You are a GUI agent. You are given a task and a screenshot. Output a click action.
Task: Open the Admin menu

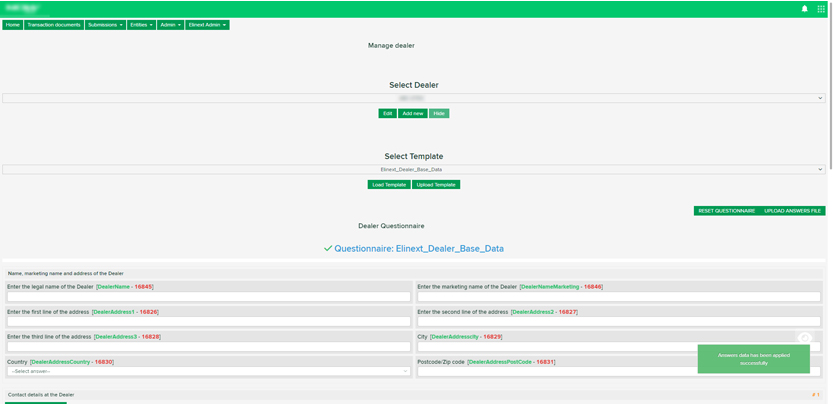click(170, 25)
